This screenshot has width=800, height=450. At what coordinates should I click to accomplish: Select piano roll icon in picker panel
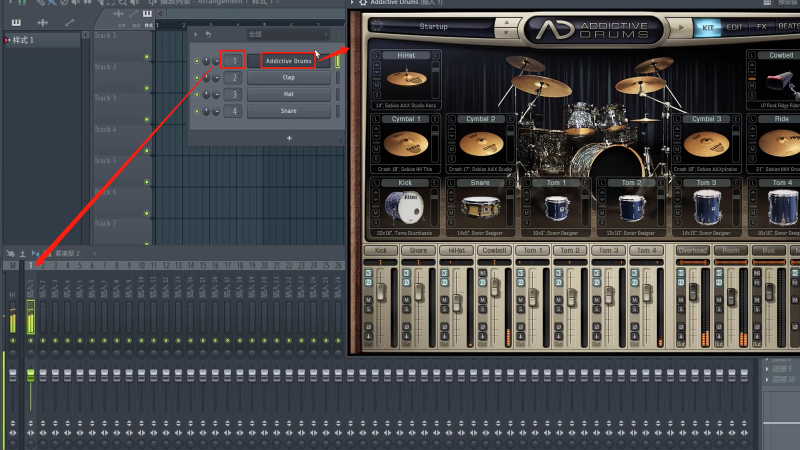[x=16, y=22]
